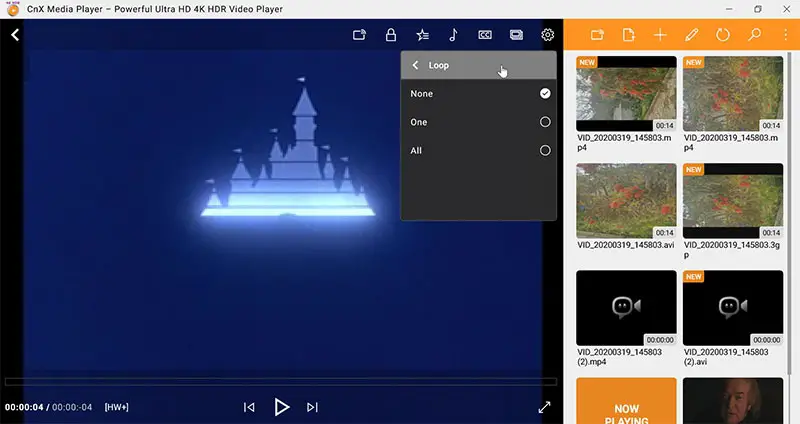
Task: Play the video
Action: [x=282, y=407]
